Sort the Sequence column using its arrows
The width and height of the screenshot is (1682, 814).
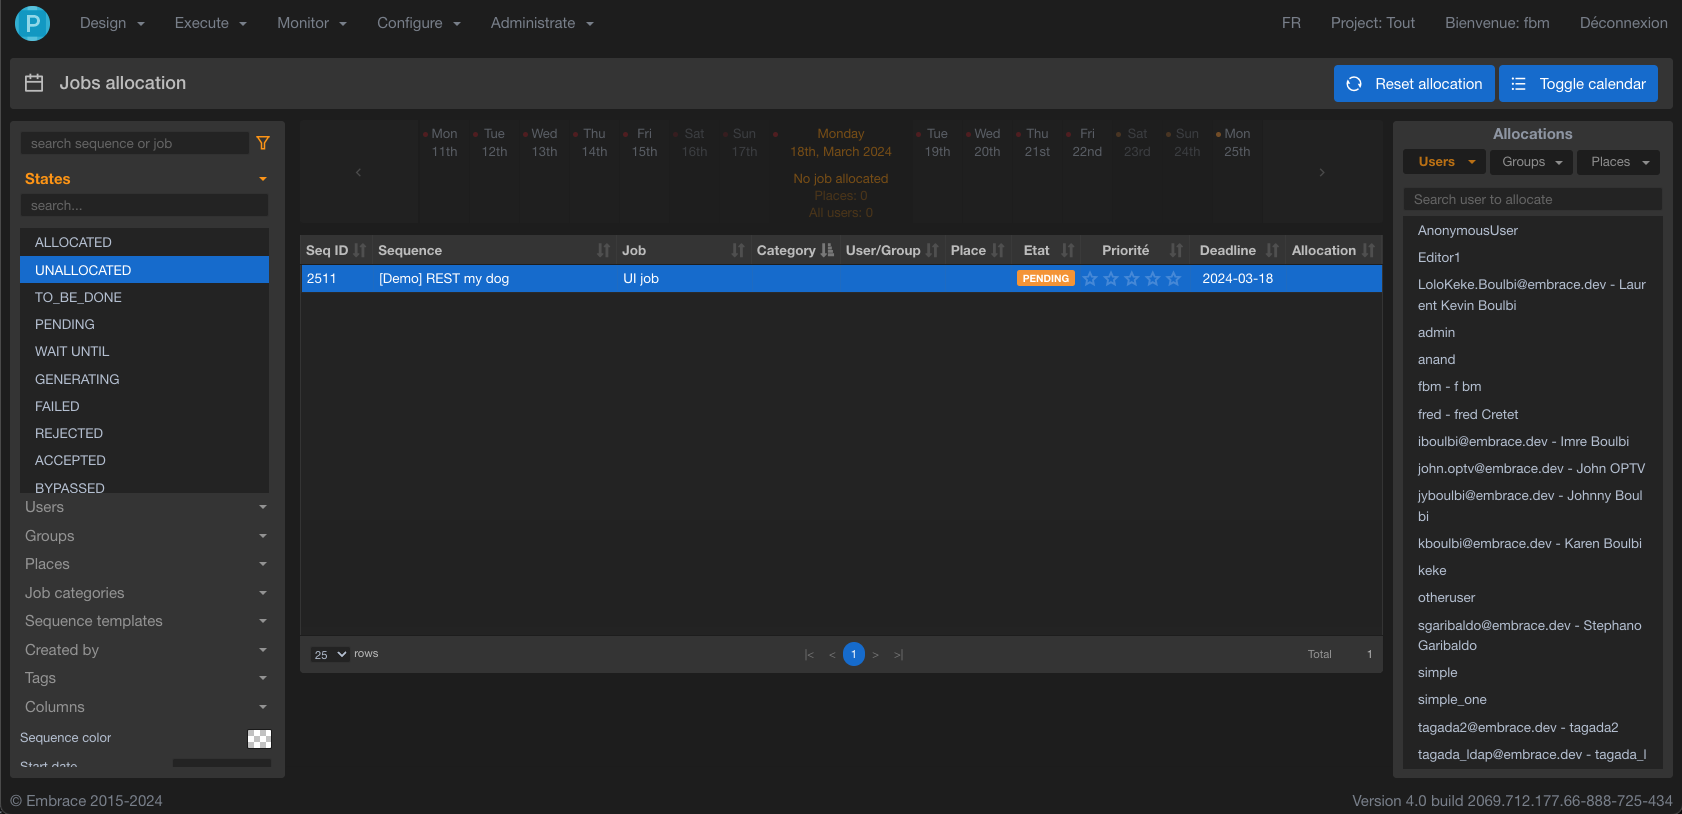coord(603,250)
